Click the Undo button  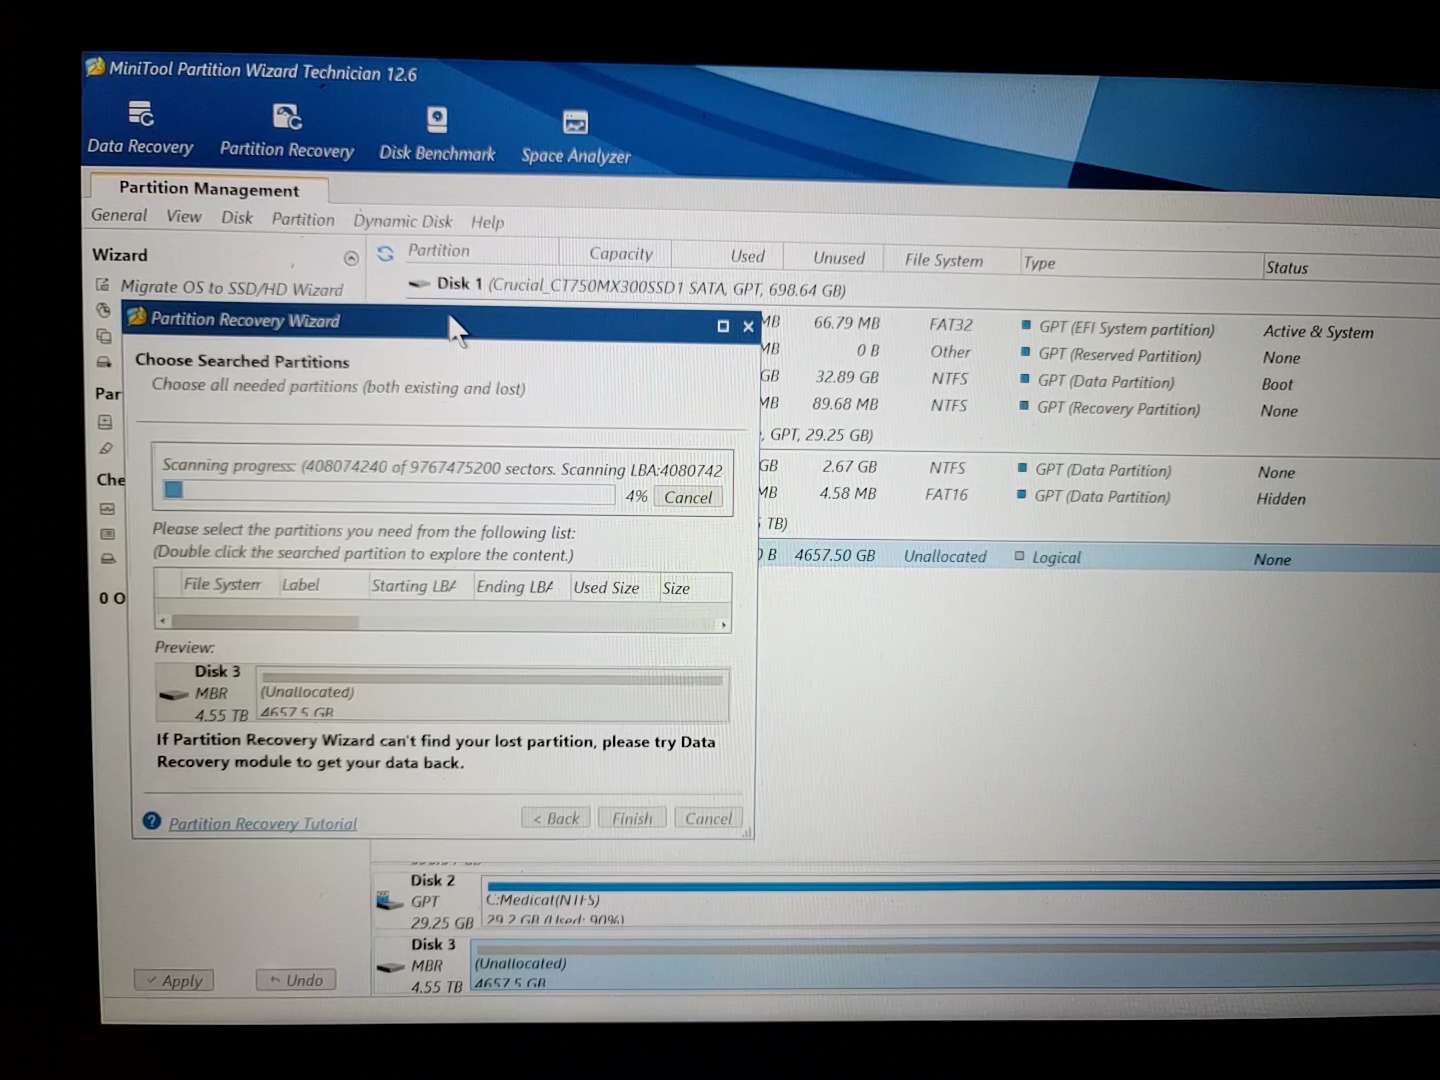[x=296, y=980]
